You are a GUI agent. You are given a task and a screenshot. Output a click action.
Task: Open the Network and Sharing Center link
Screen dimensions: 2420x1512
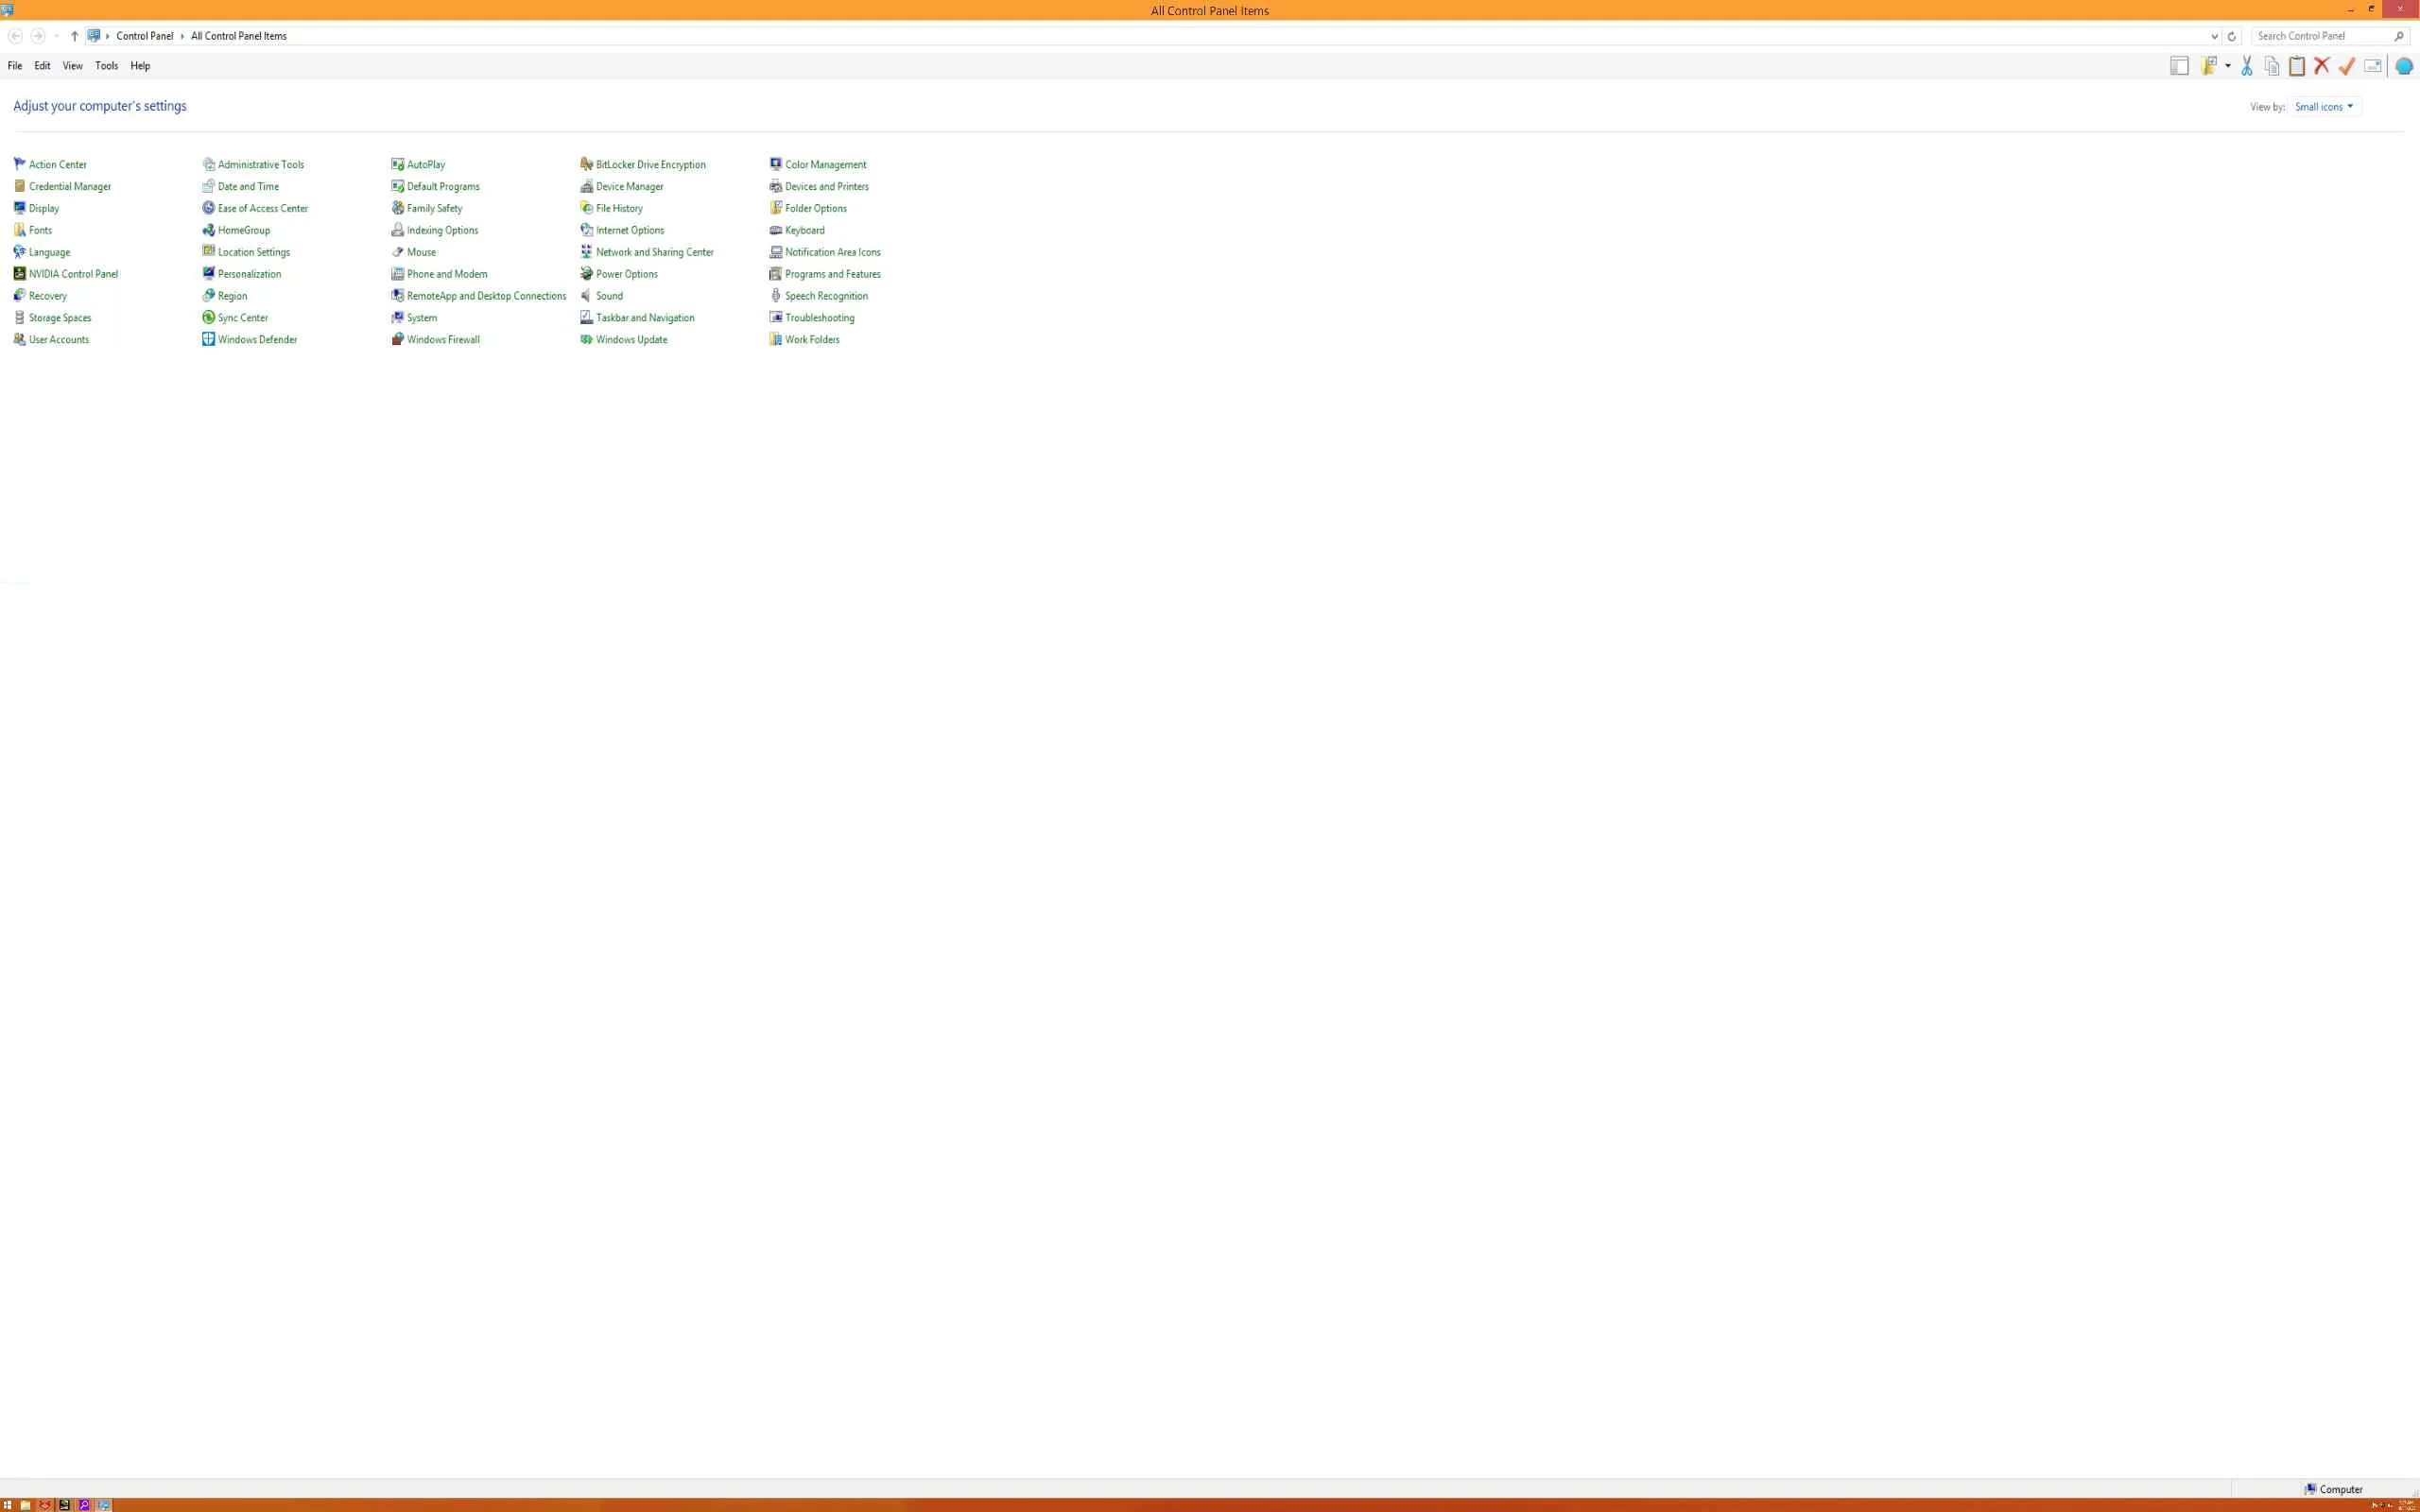654,252
